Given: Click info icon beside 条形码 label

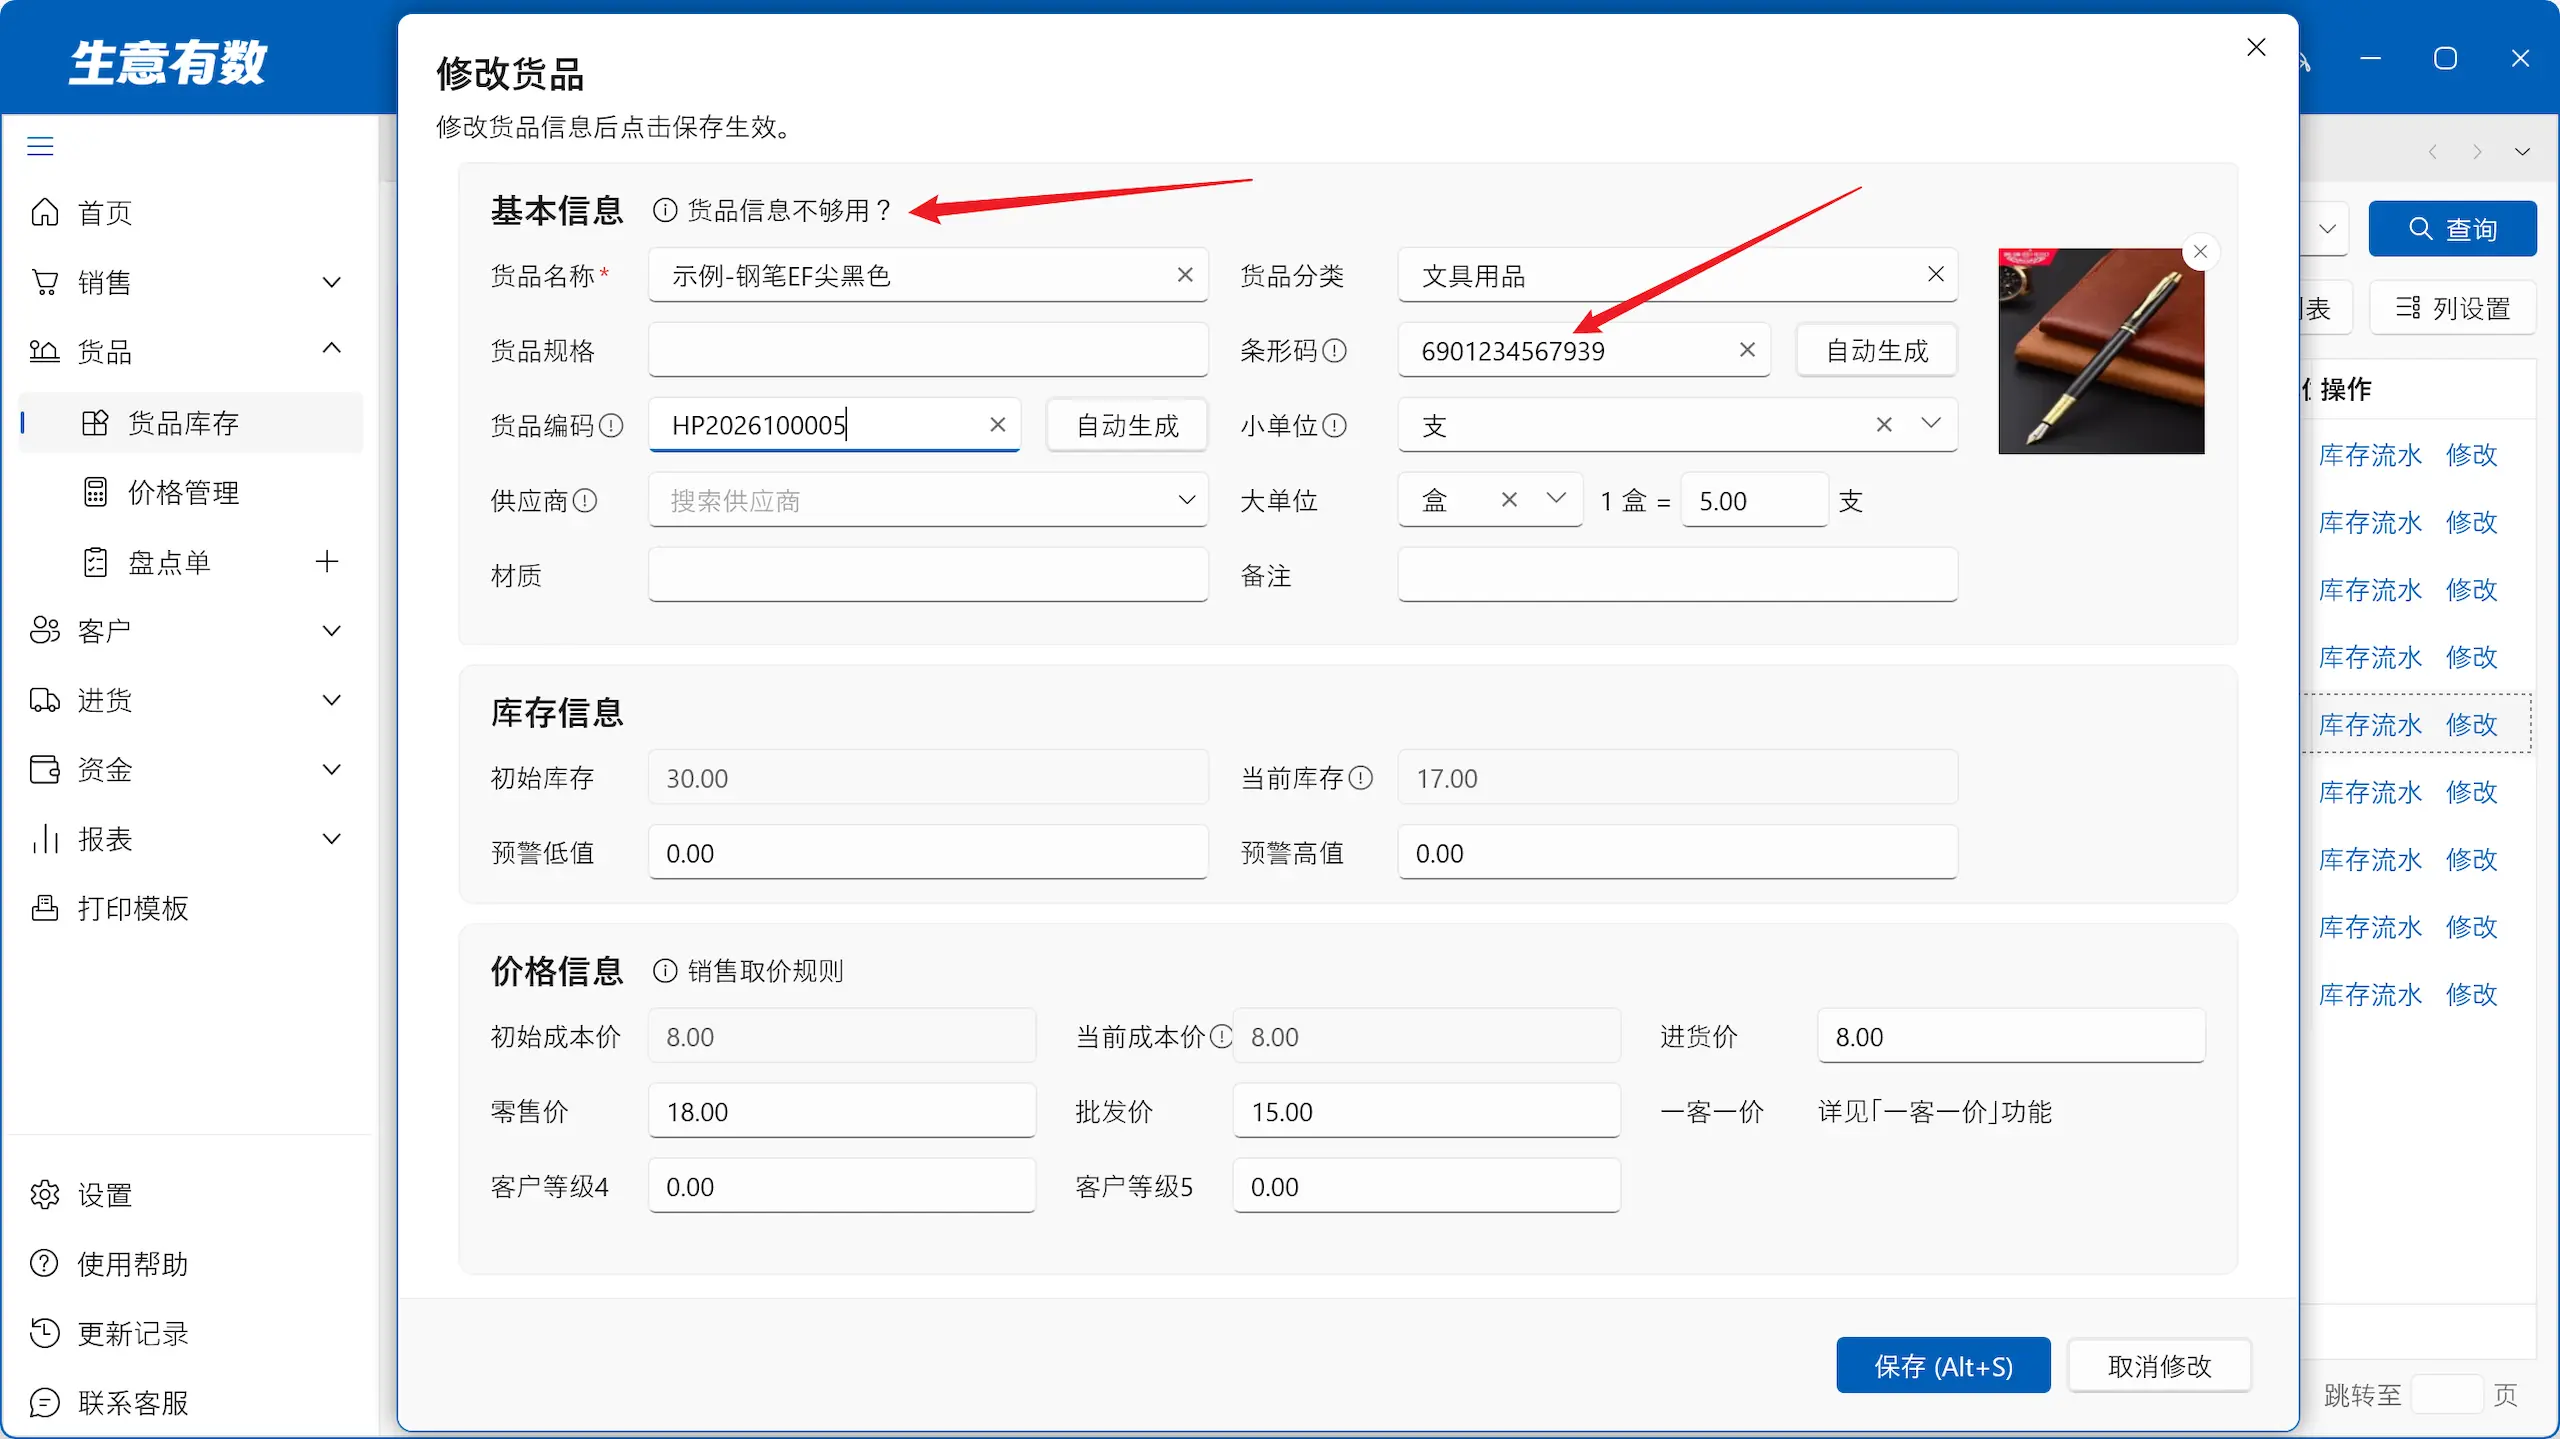Looking at the screenshot, I should click(x=1335, y=351).
